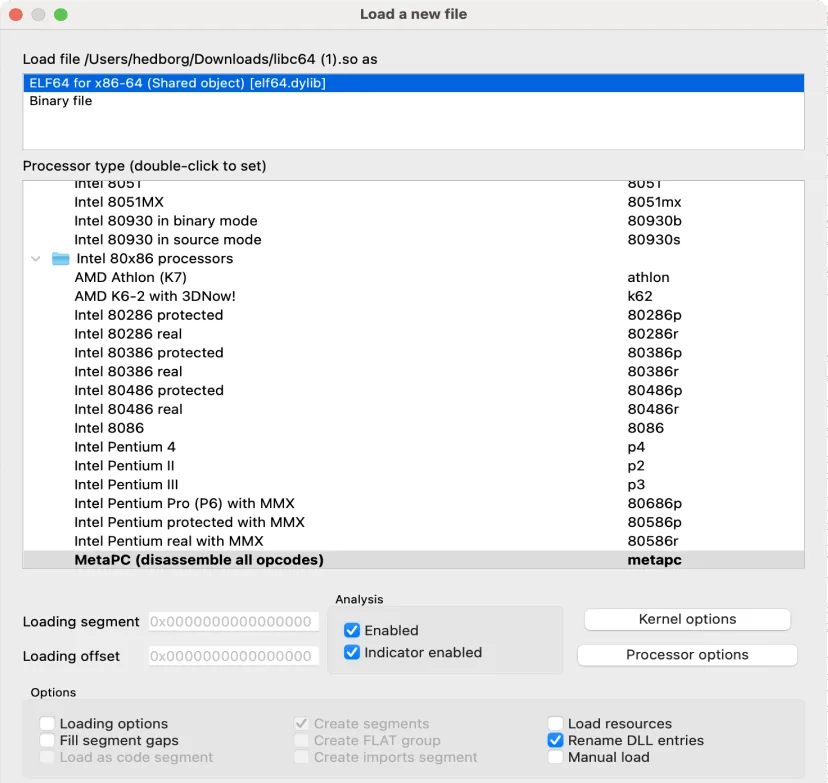The height and width of the screenshot is (783, 828).
Task: Select Intel 80386 protected processor
Action: 413,353
